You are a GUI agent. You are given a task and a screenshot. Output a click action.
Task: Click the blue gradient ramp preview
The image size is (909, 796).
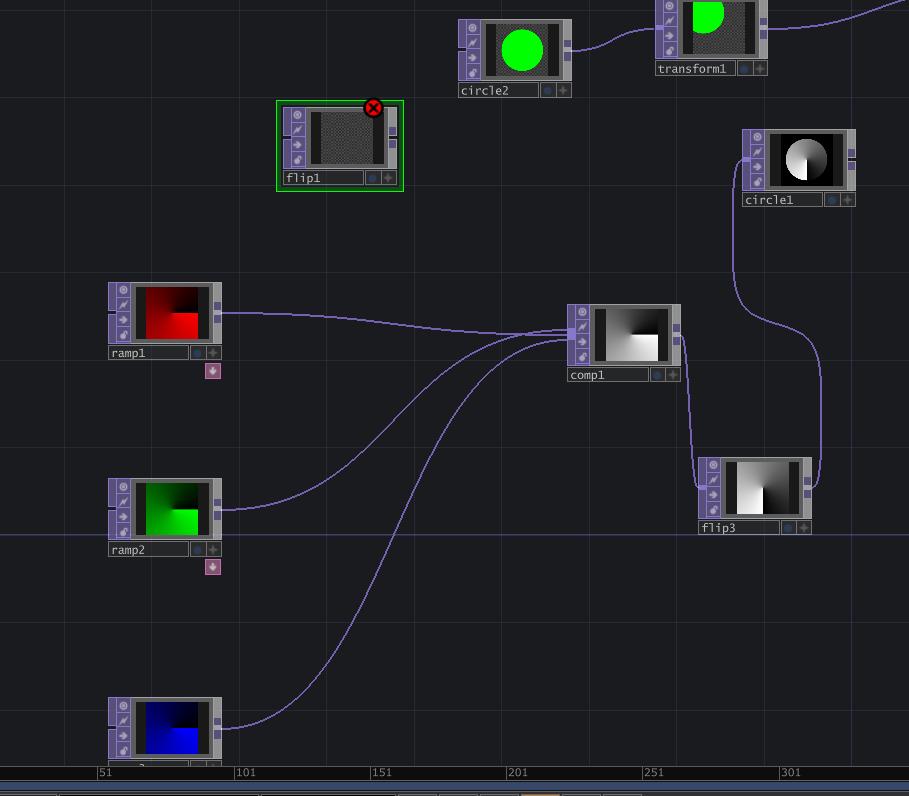pos(172,728)
